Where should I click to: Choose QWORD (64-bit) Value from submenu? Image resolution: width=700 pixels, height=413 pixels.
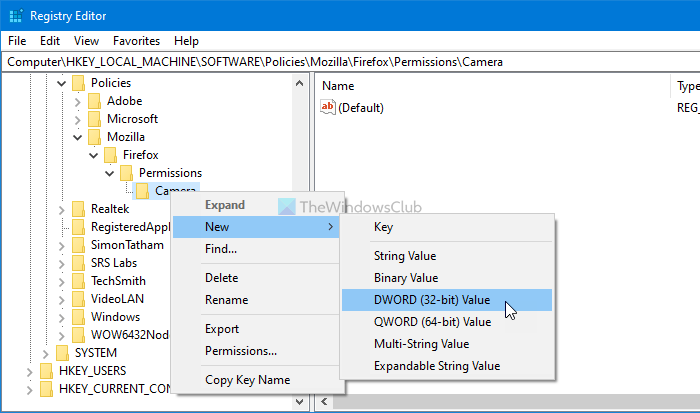click(447, 321)
